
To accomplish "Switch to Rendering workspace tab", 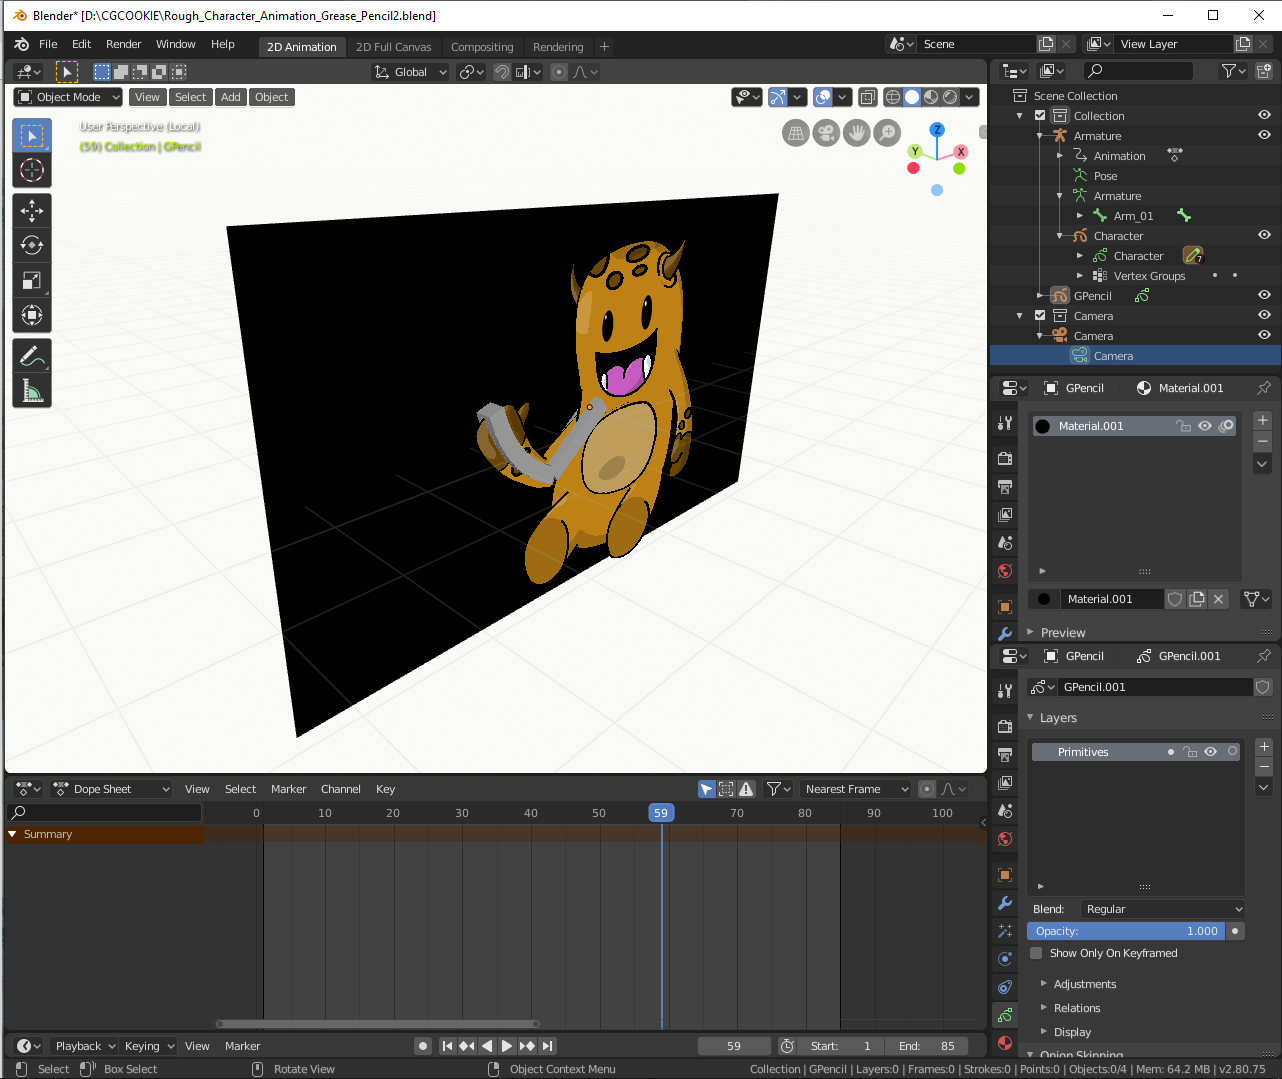I will coord(558,47).
